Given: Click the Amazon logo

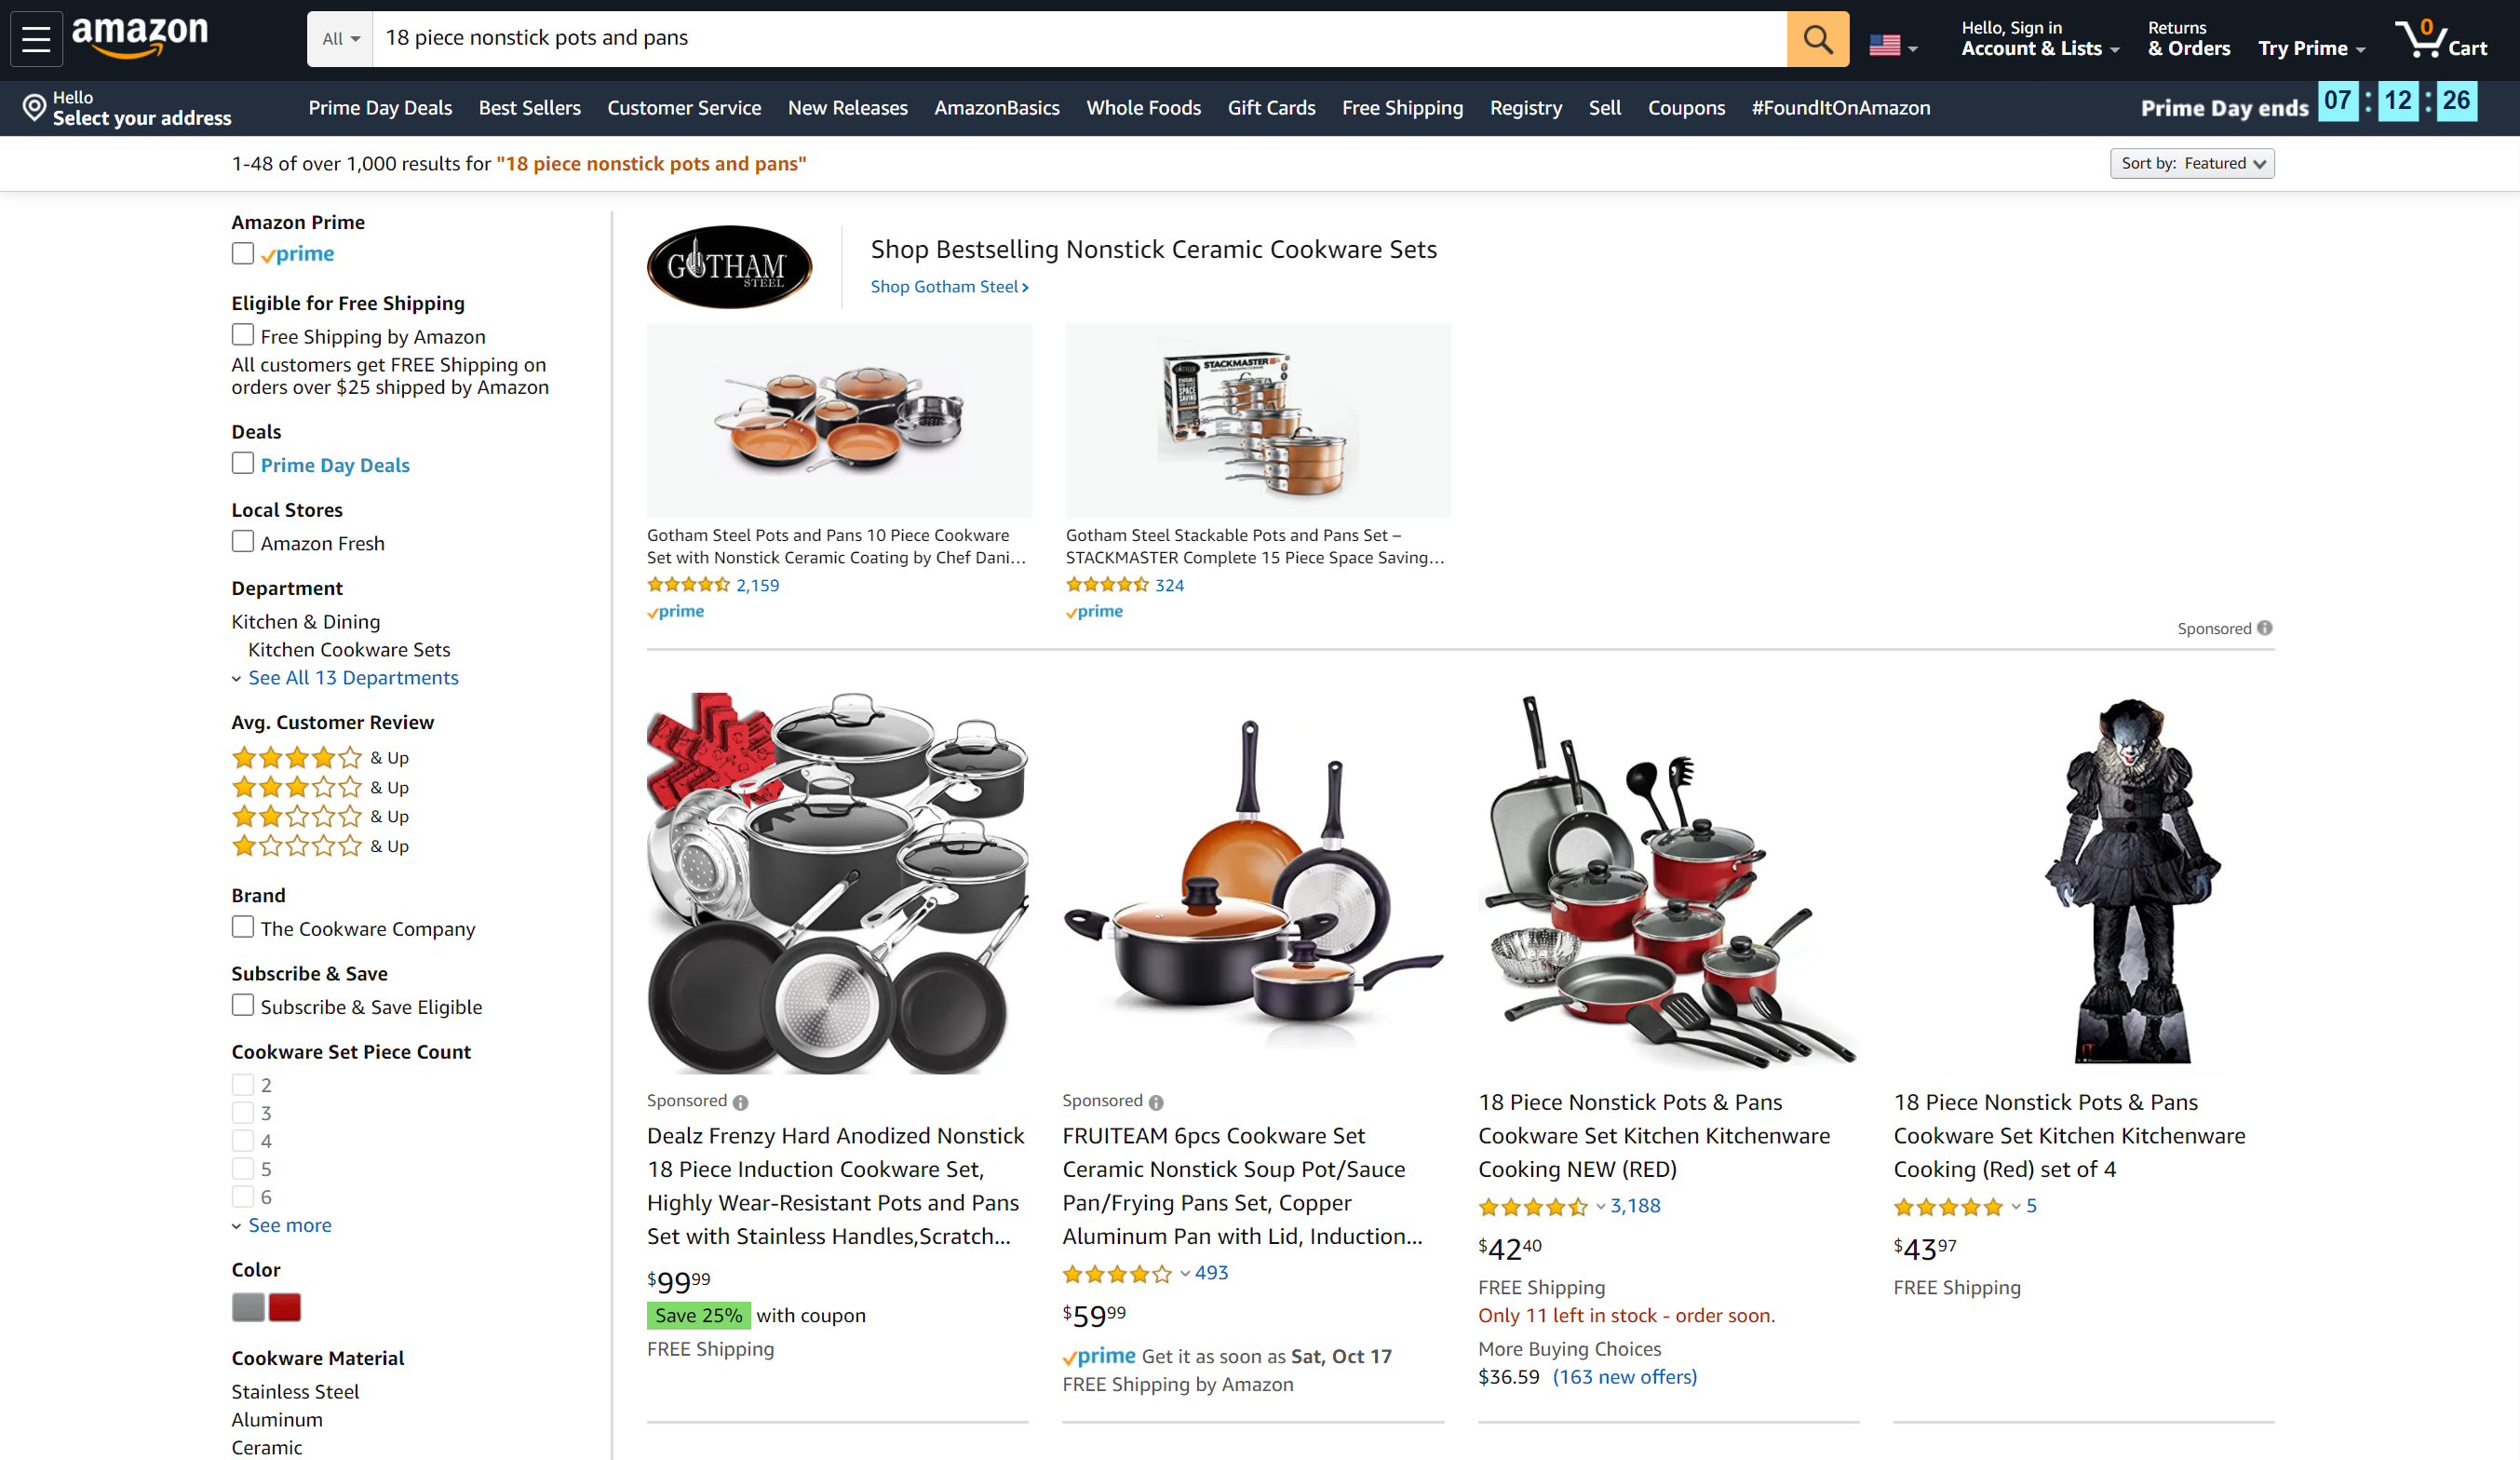Looking at the screenshot, I should pos(140,38).
